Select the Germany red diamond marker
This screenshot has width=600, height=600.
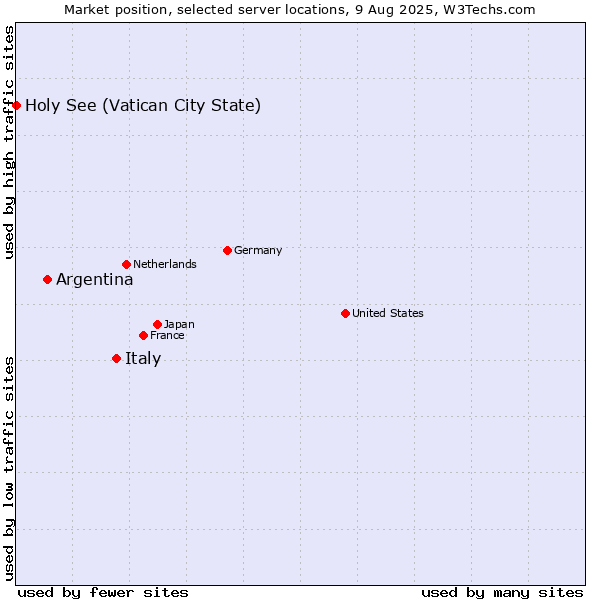228,251
